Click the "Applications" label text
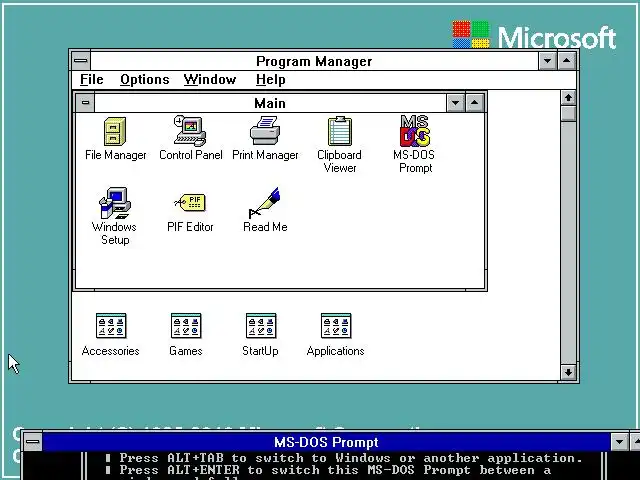Screen dimensions: 640x480 (x=336, y=351)
